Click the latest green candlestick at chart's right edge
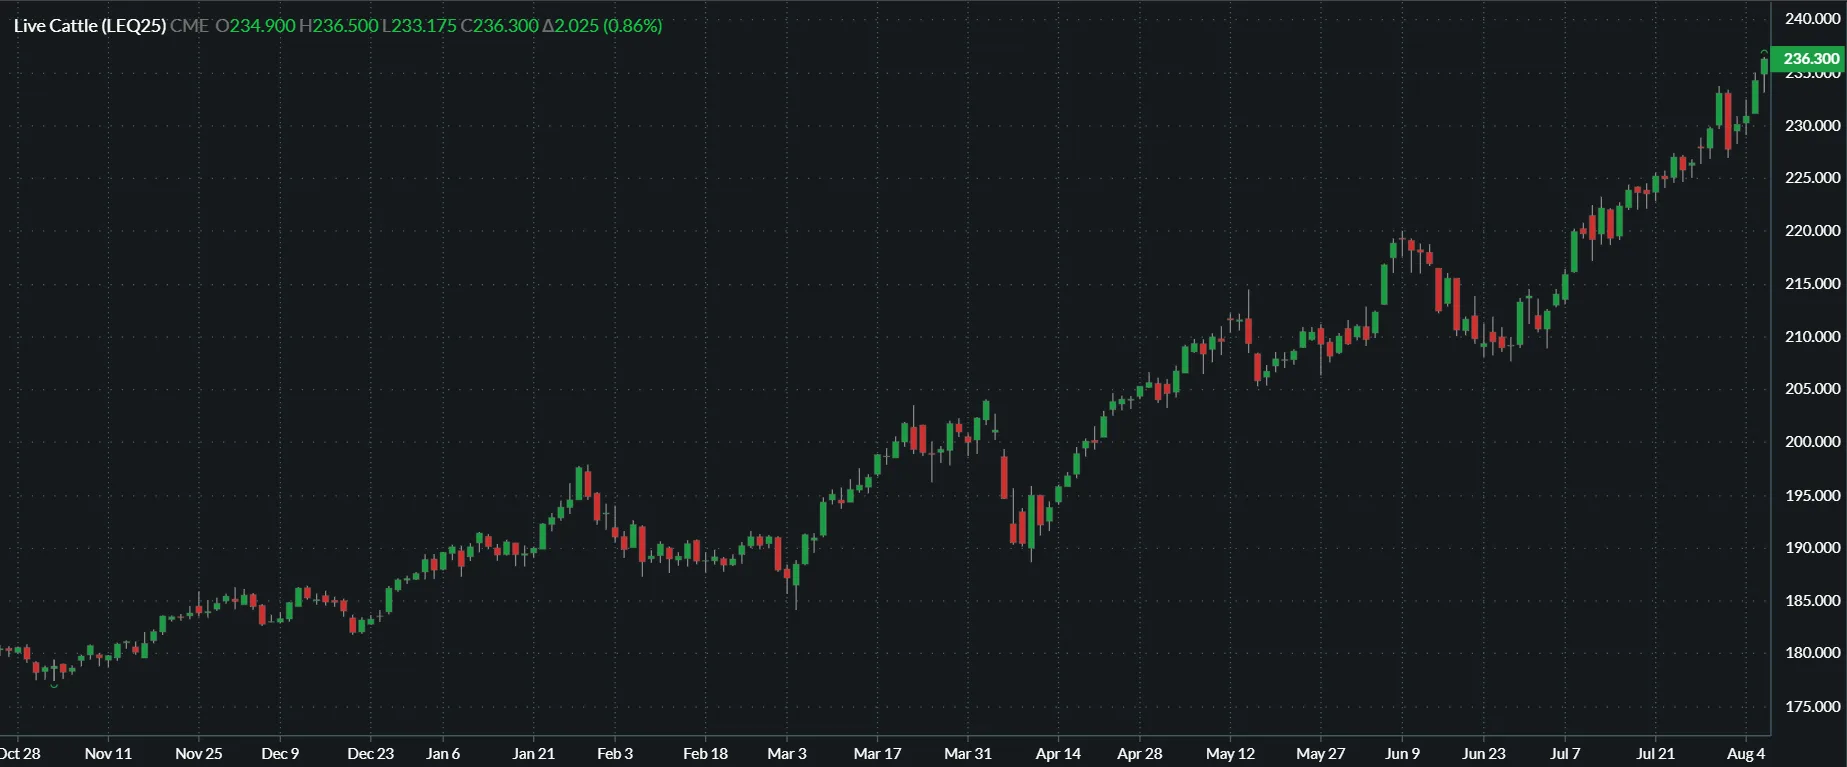 click(x=1764, y=66)
